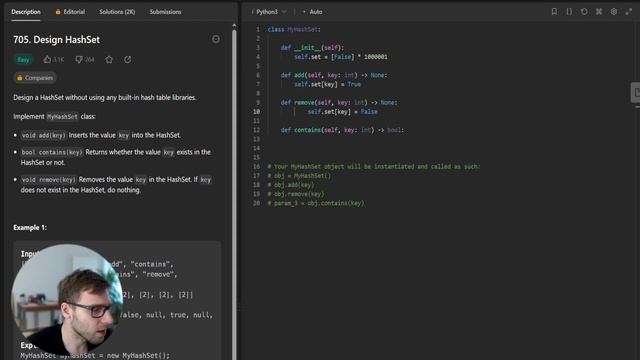Reset code with the revert arrow icon
640x360 pixels.
coord(584,12)
